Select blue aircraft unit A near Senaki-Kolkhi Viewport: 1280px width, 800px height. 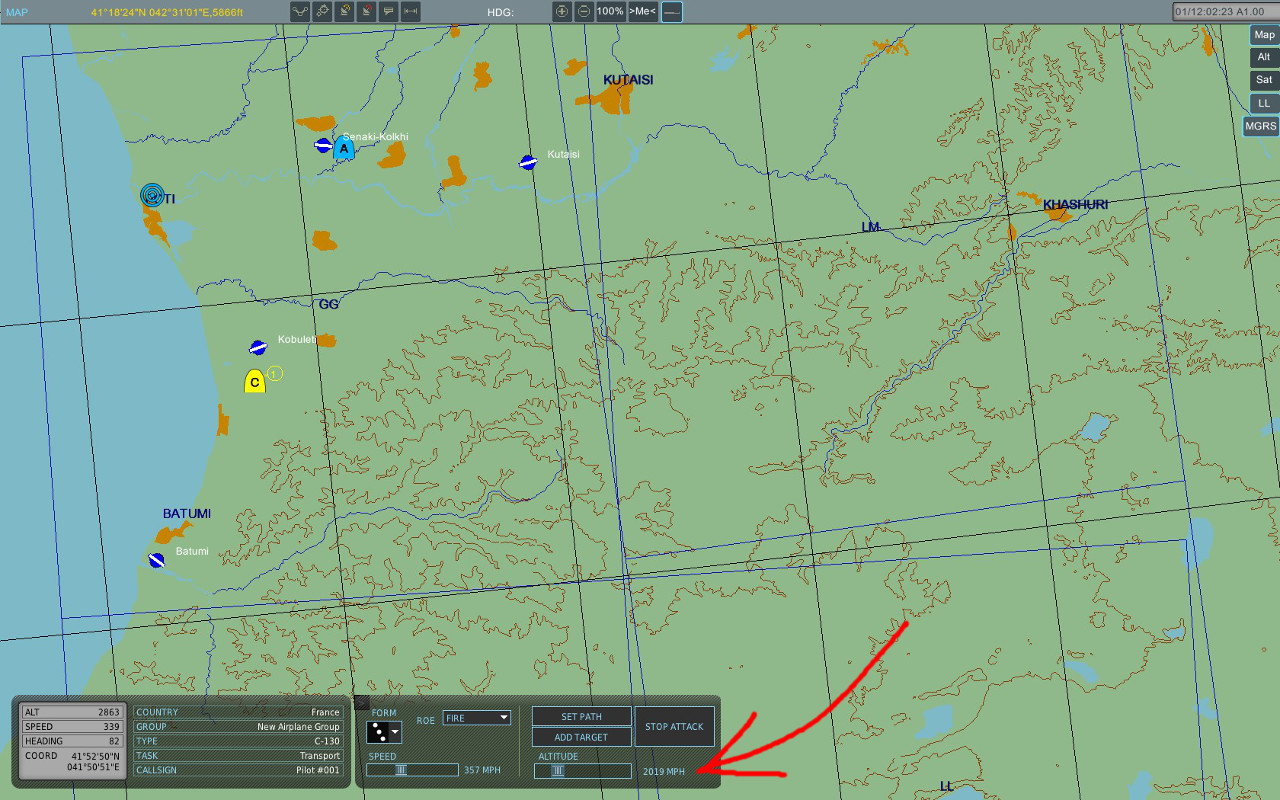(x=343, y=150)
